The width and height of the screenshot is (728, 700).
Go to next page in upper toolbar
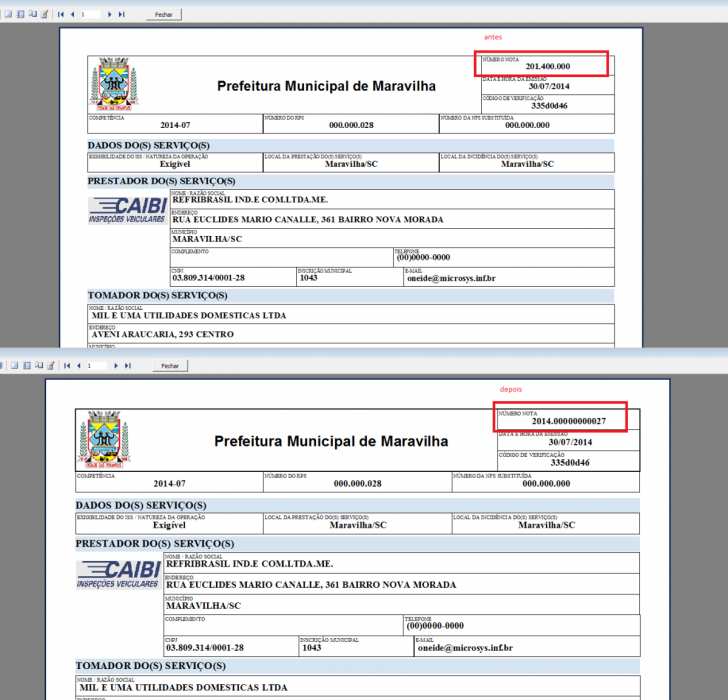[x=110, y=14]
